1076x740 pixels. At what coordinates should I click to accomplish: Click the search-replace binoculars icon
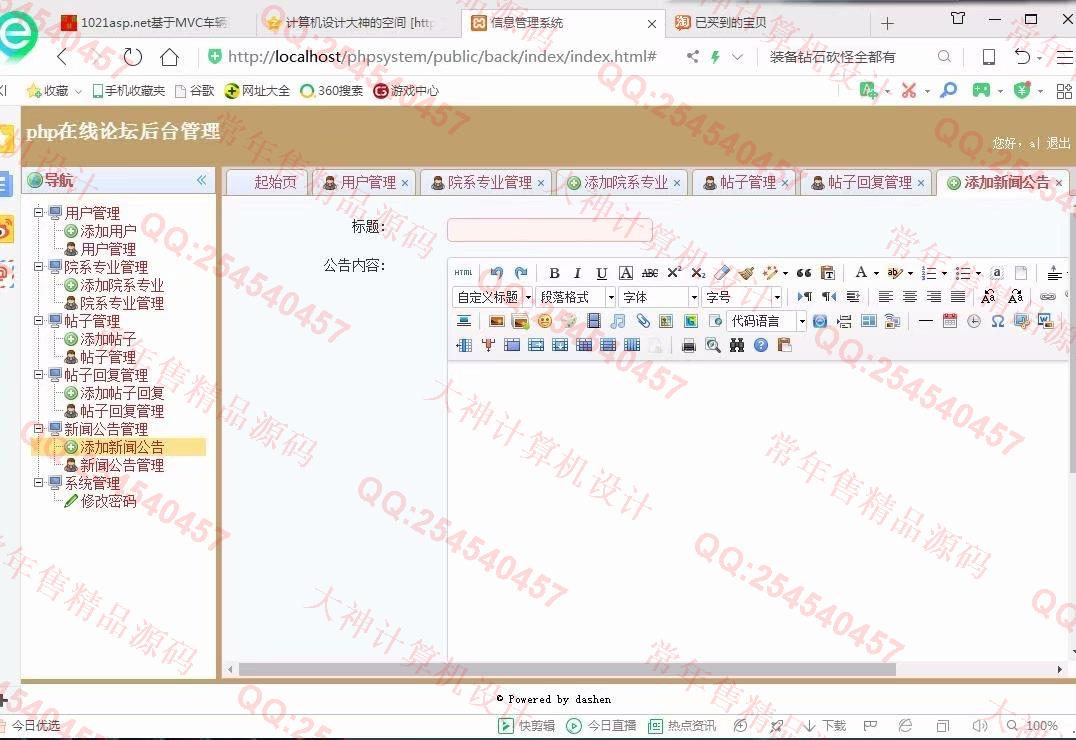(x=737, y=345)
